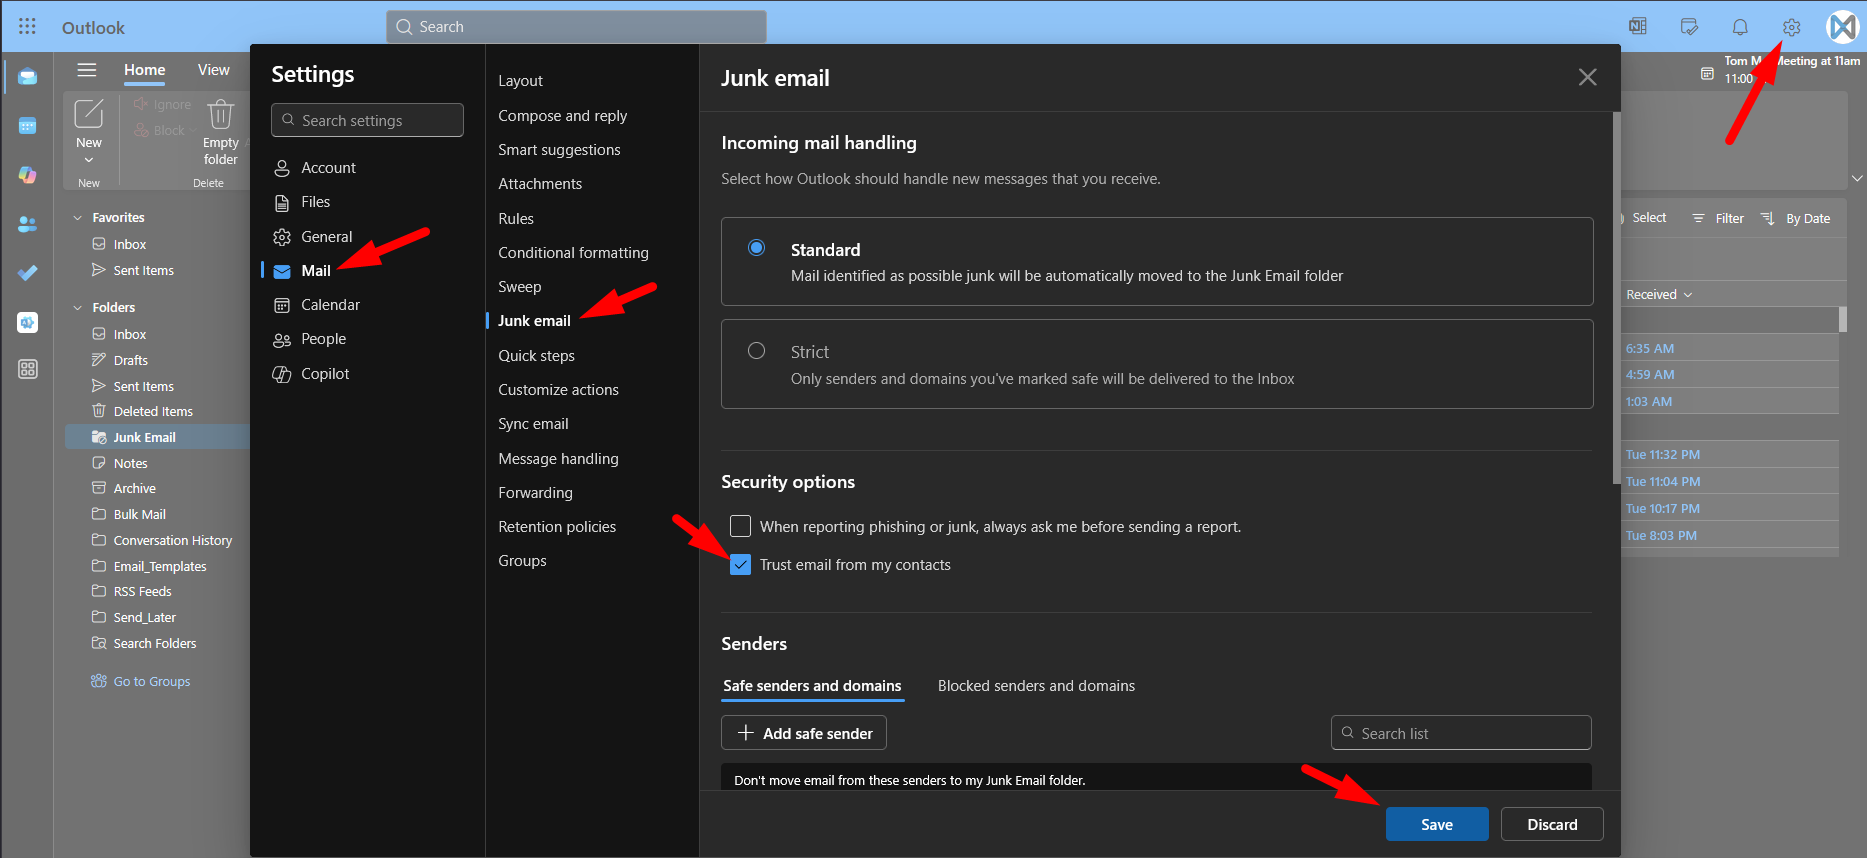Open RSS Feeds folder

142,592
